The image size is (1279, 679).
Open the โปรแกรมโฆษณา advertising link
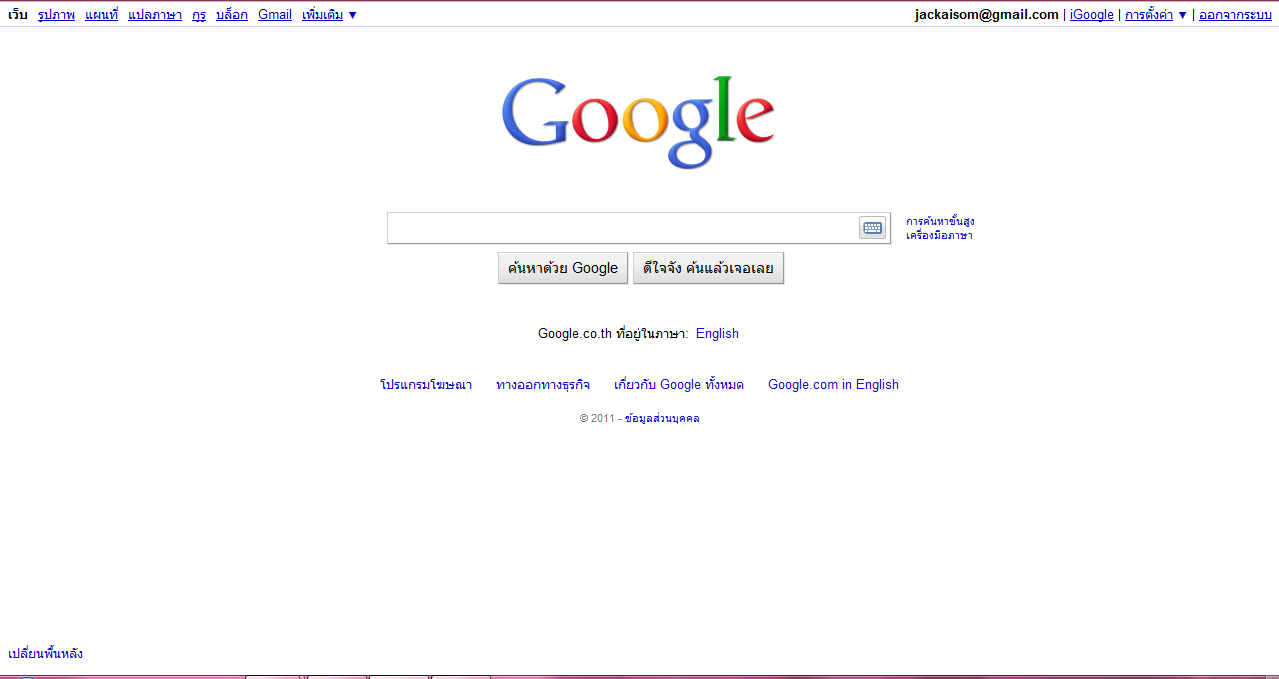click(x=426, y=385)
